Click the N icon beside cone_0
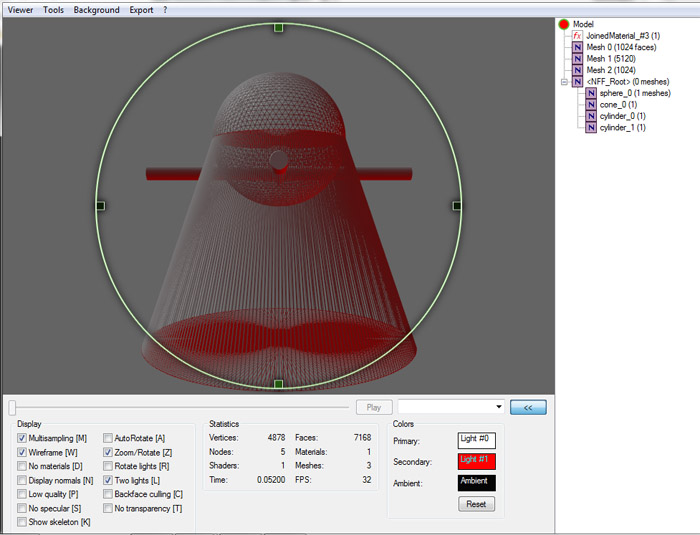The width and height of the screenshot is (700, 535). pos(591,104)
